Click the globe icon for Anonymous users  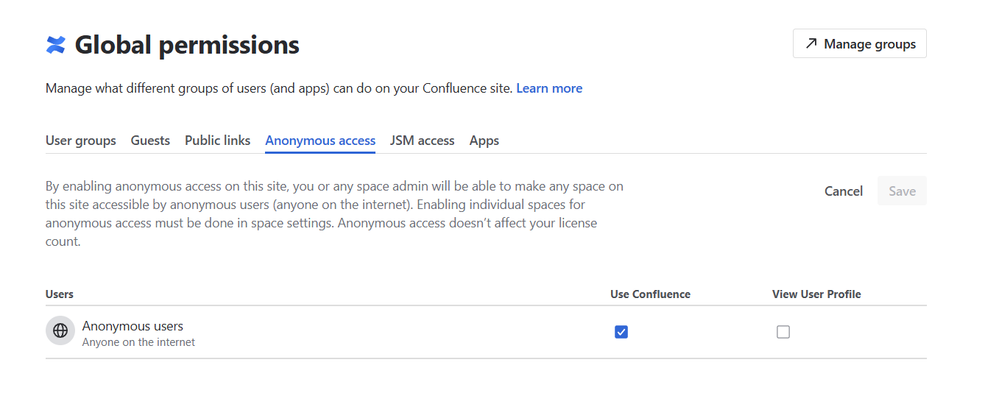click(61, 331)
